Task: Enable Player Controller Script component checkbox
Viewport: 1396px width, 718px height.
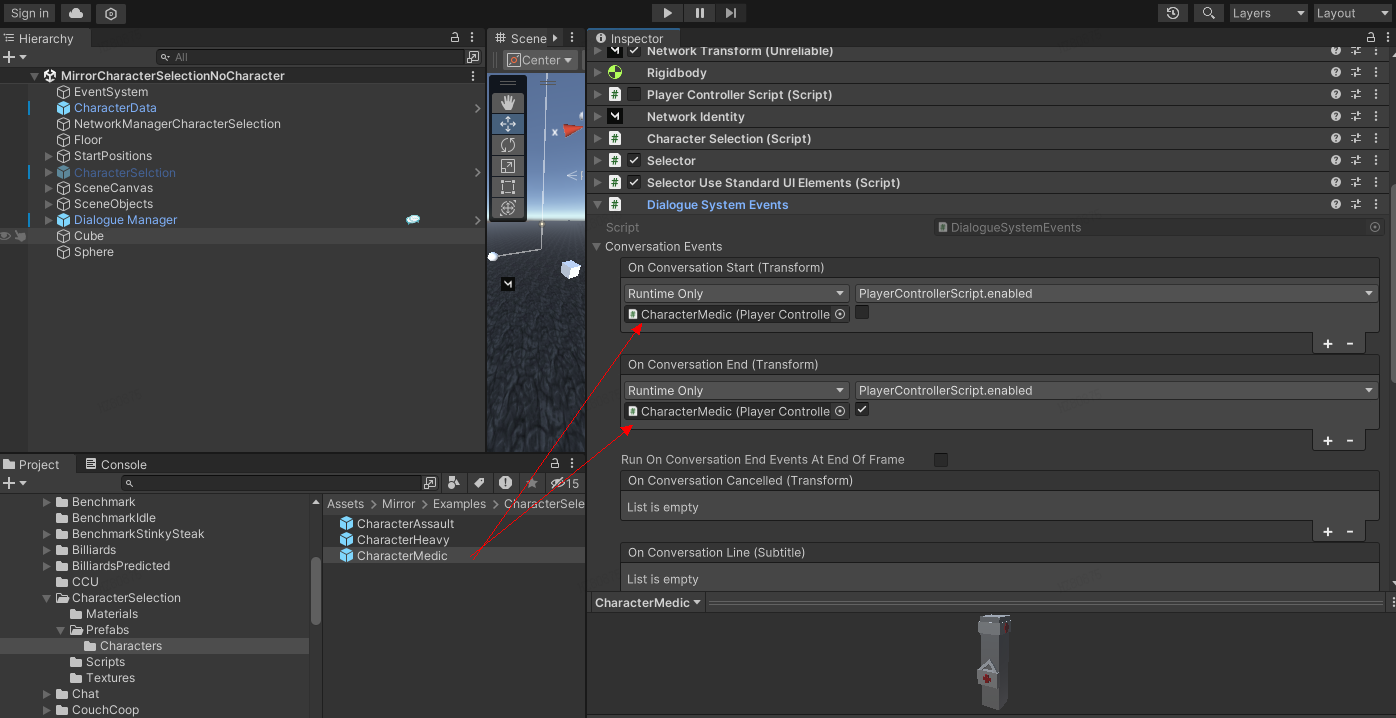Action: click(x=634, y=95)
